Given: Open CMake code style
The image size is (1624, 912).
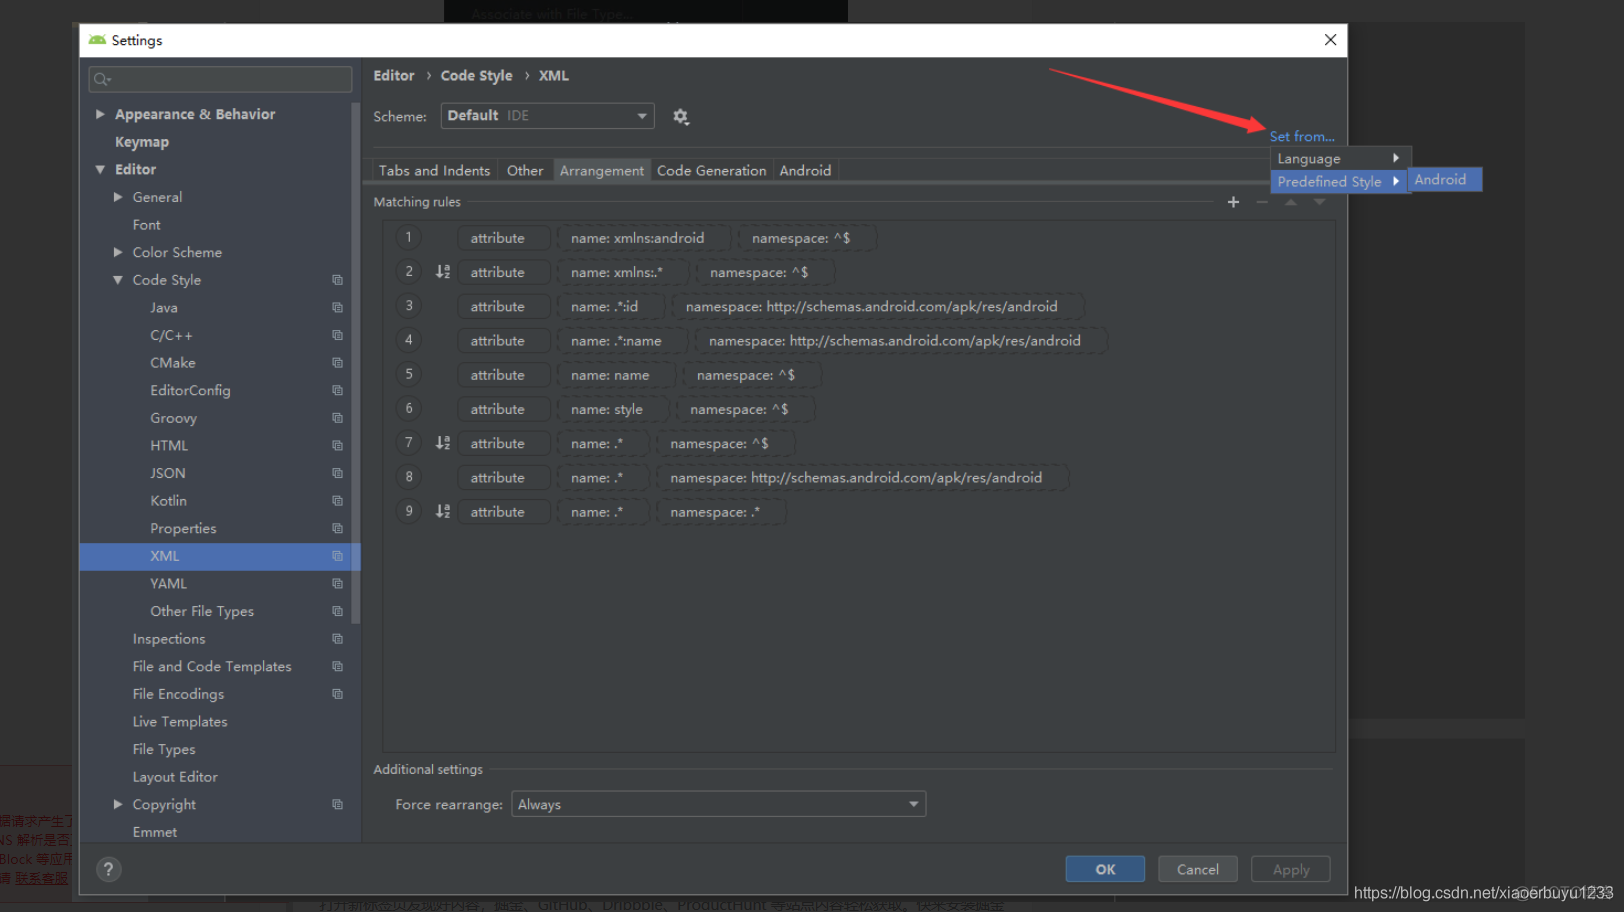Looking at the screenshot, I should click(173, 363).
